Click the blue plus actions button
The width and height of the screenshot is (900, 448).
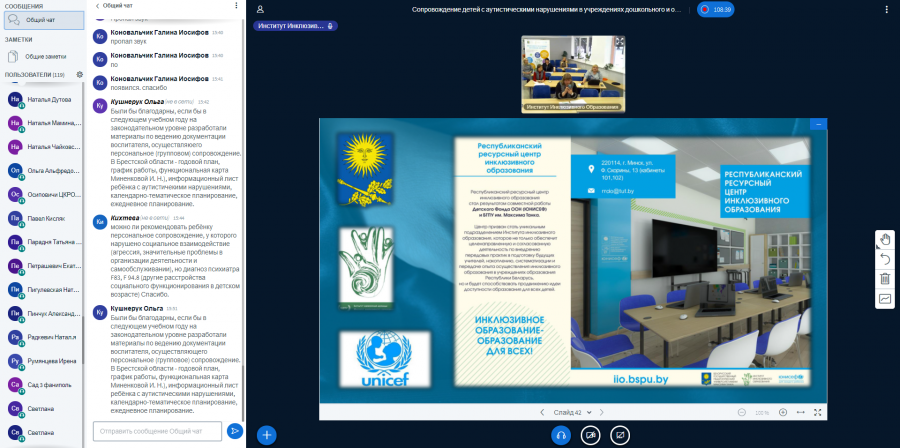[266, 435]
